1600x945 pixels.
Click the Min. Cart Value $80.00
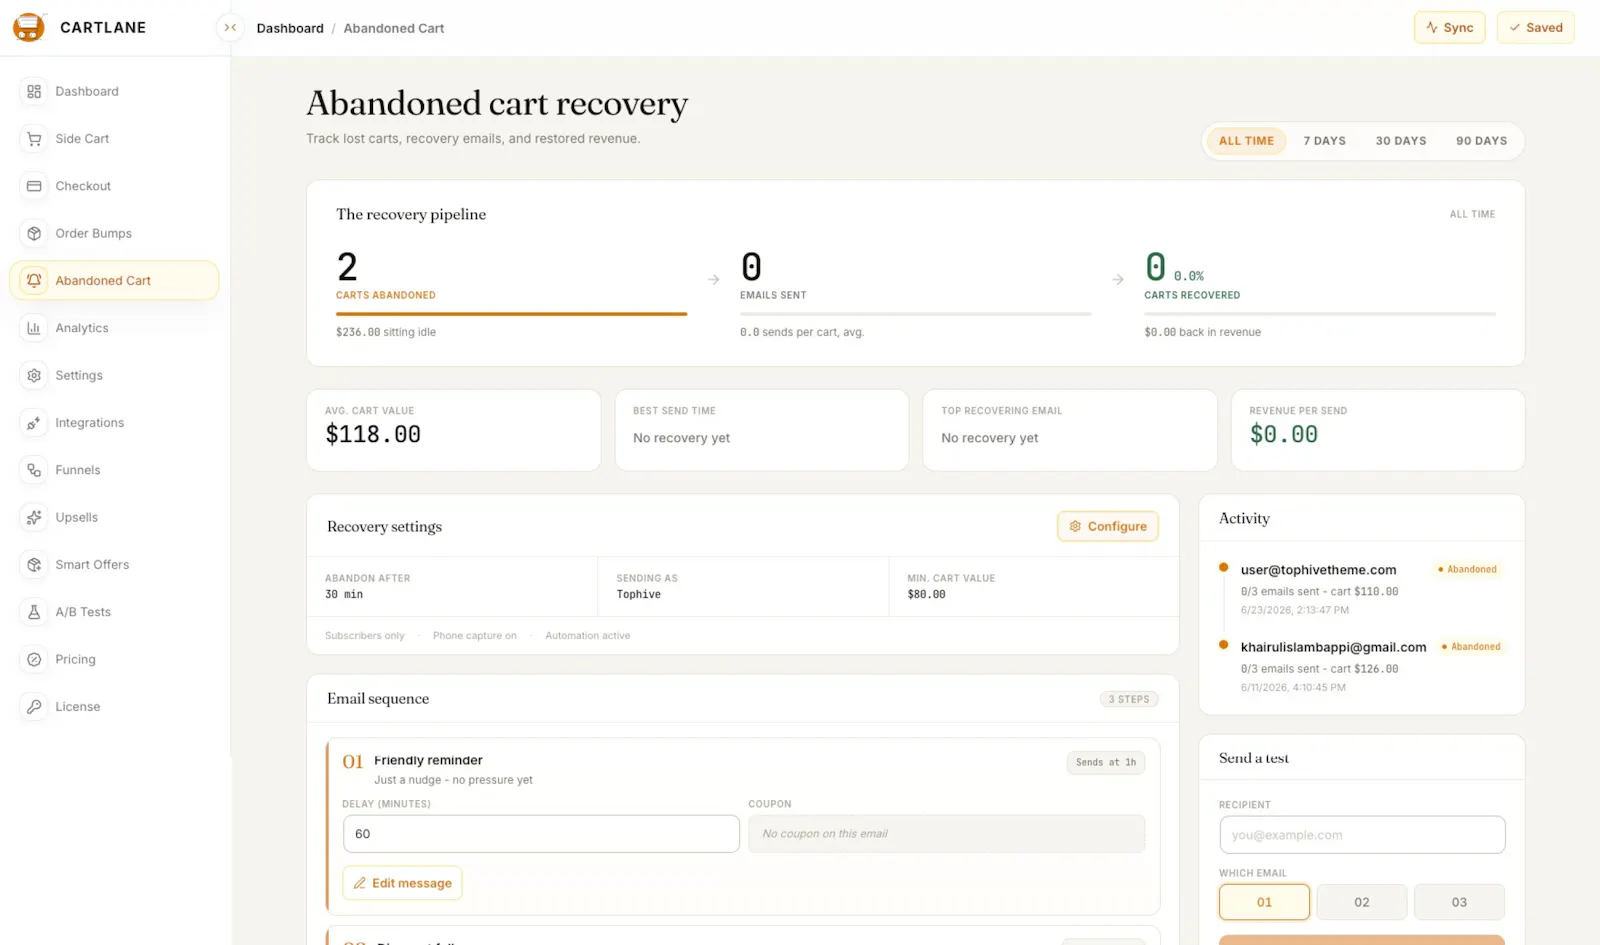pyautogui.click(x=926, y=594)
